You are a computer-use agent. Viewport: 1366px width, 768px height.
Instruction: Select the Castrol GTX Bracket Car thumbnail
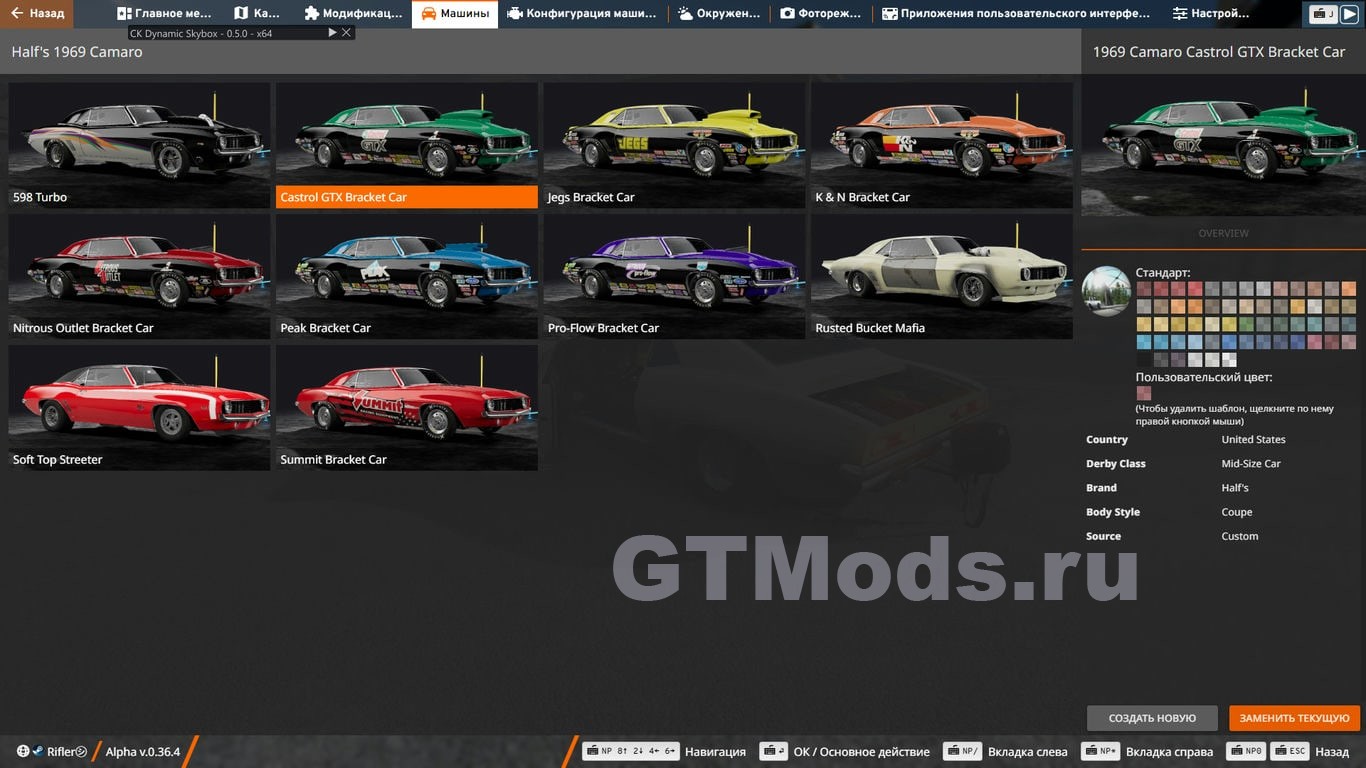click(407, 145)
